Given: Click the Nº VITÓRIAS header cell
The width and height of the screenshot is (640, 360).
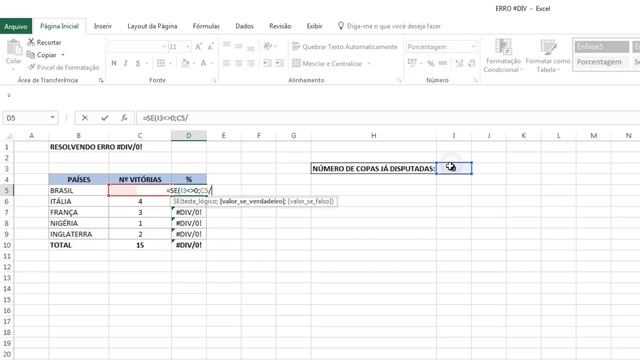Looking at the screenshot, I should (140, 179).
